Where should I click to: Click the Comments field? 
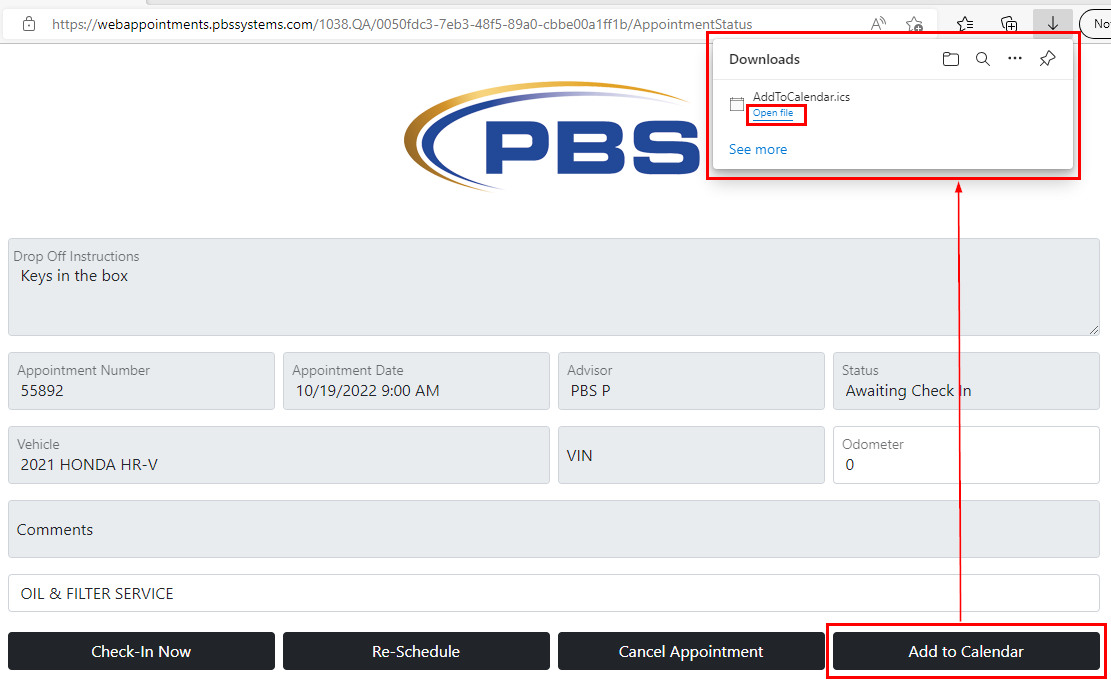coord(553,529)
